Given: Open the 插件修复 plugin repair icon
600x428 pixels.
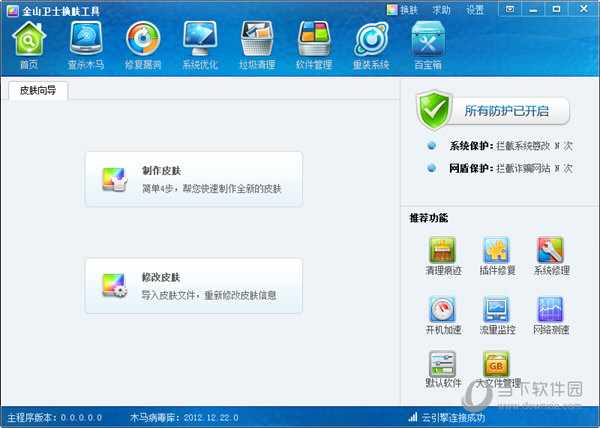Looking at the screenshot, I should coord(496,250).
